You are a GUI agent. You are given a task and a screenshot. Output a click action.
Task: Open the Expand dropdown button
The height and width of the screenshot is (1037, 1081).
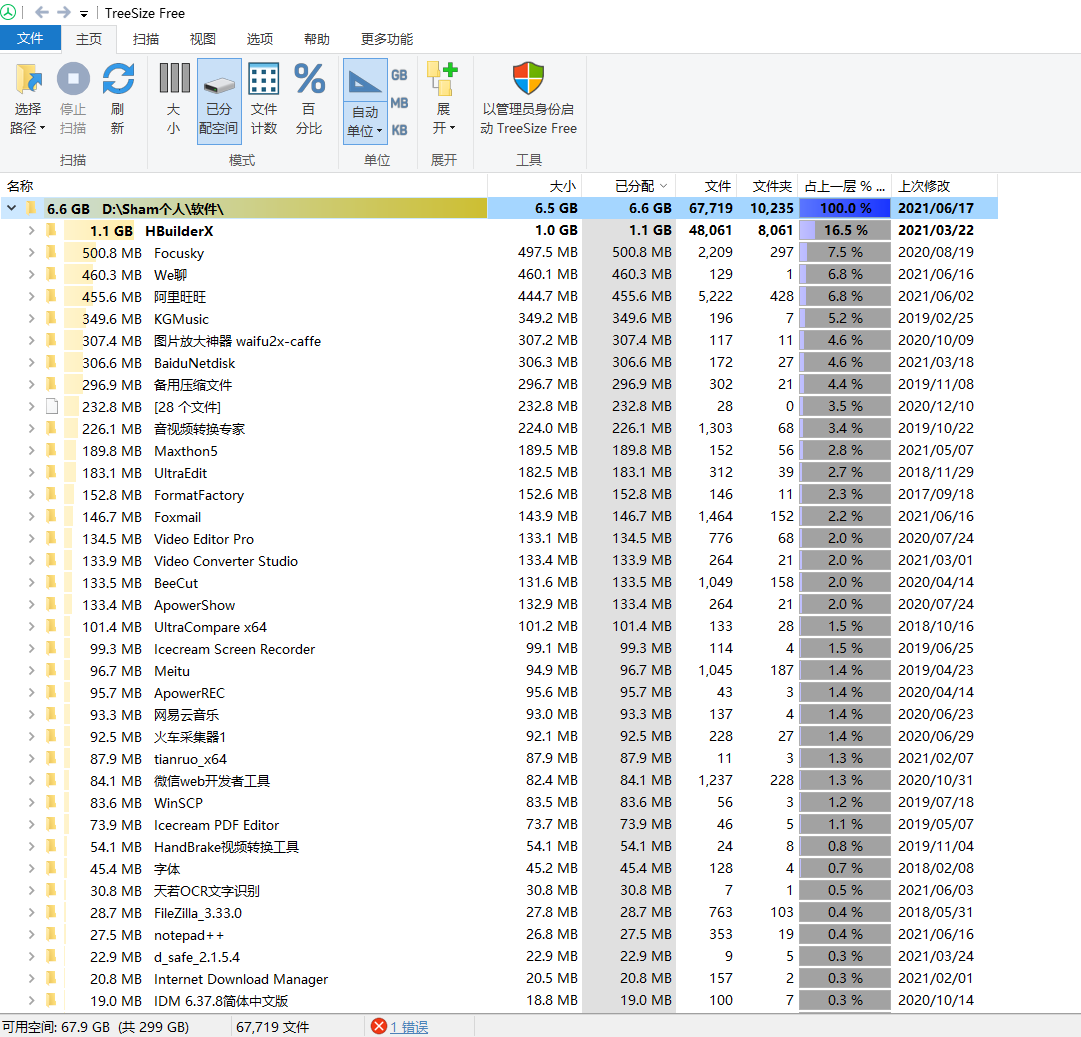pyautogui.click(x=443, y=99)
